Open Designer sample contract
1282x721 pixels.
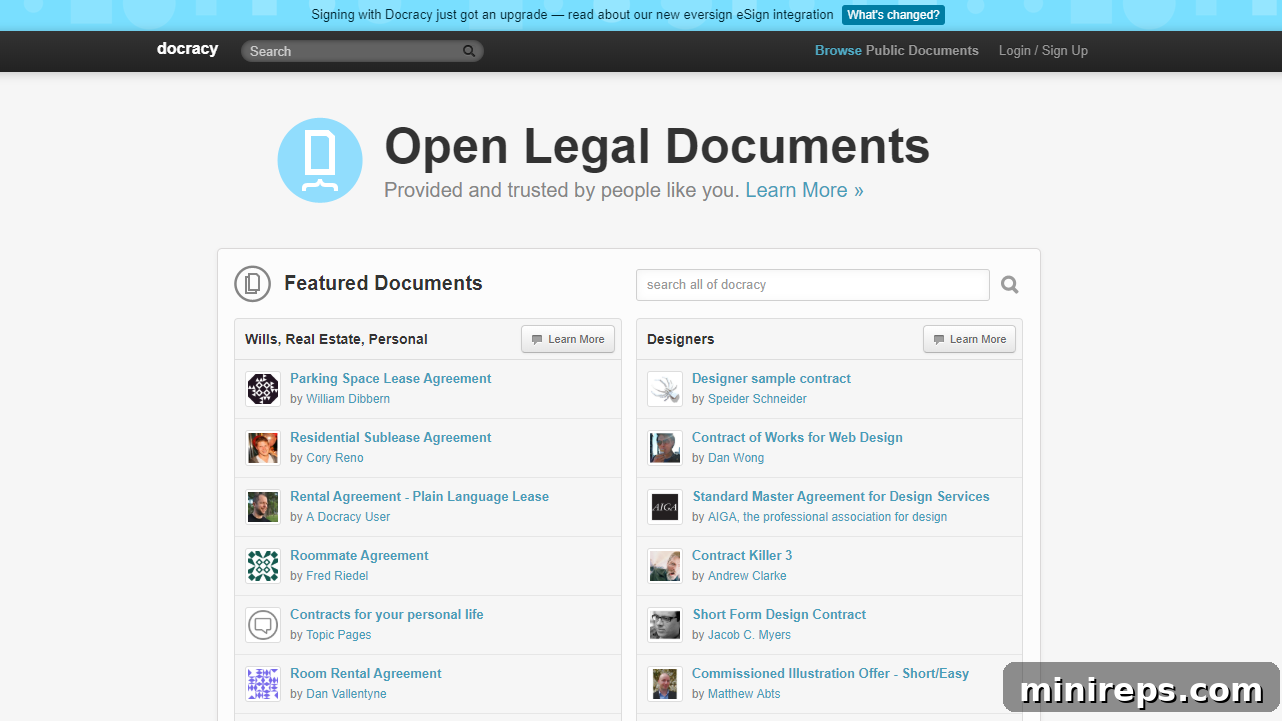[771, 378]
